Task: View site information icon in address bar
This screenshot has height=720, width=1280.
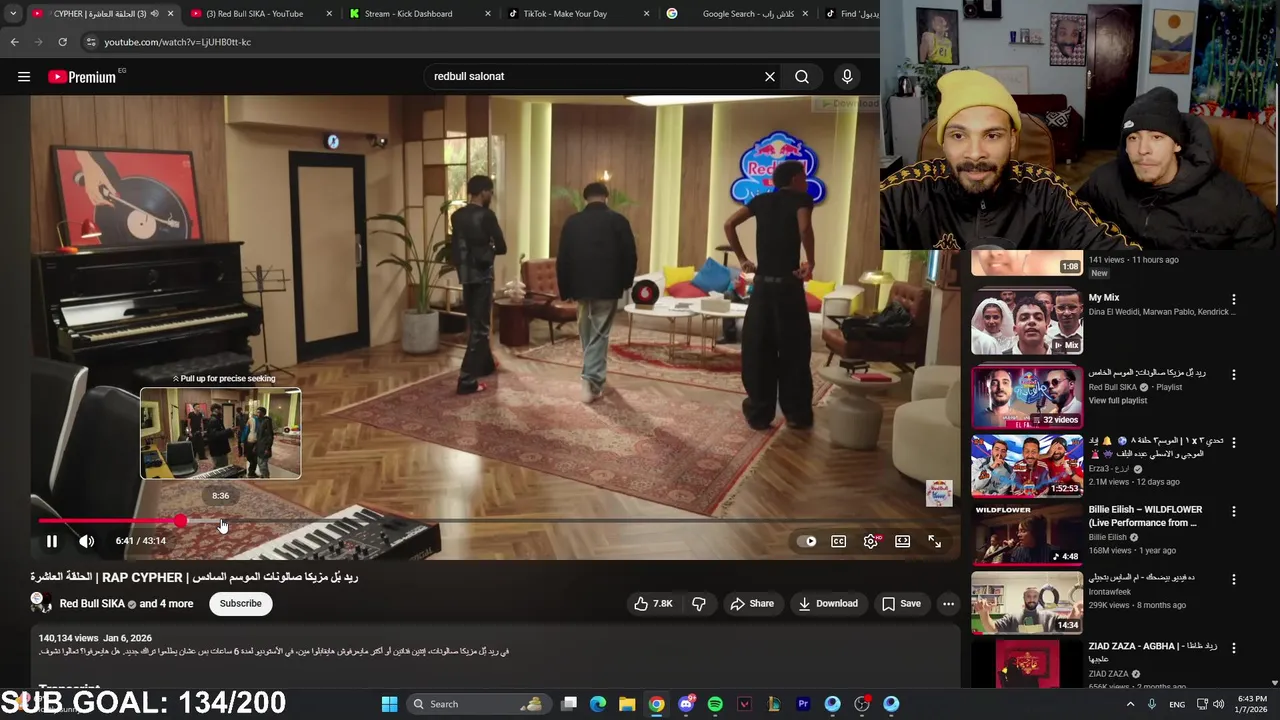Action: click(x=91, y=42)
